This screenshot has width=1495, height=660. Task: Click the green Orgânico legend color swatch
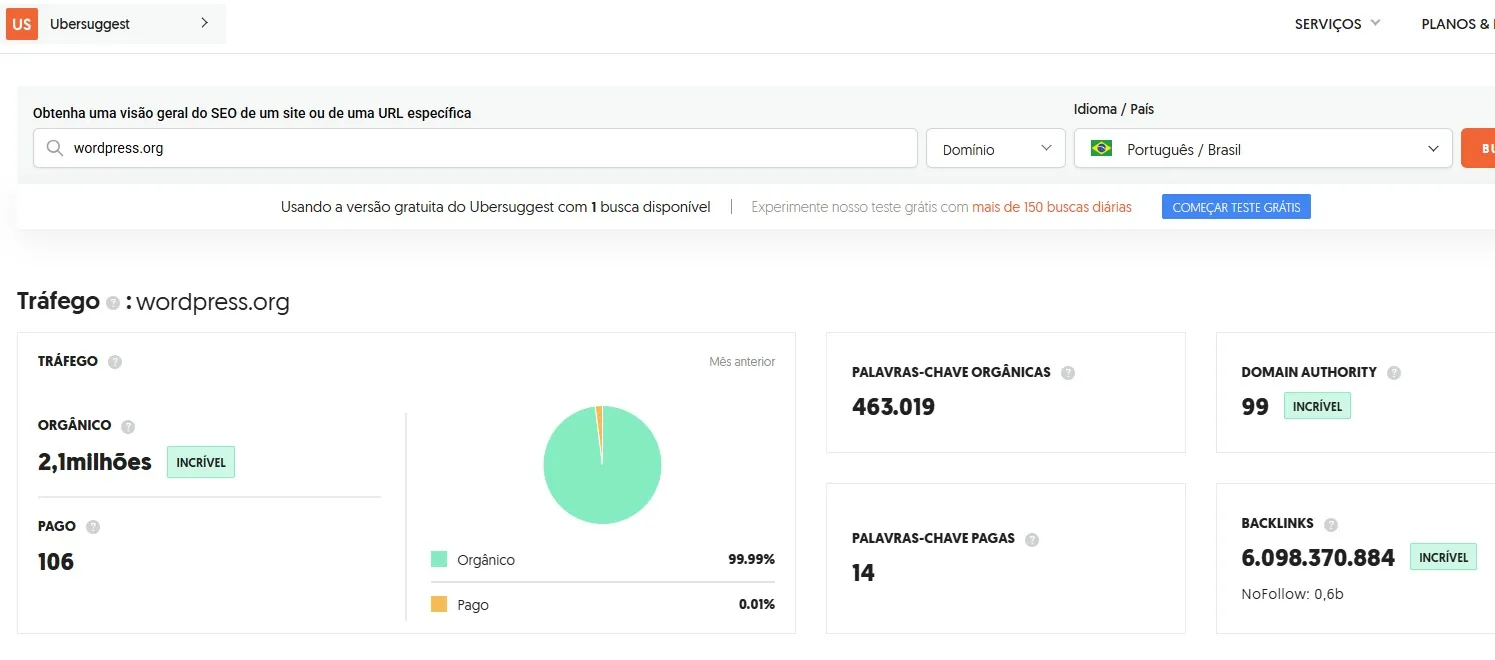pyautogui.click(x=438, y=560)
